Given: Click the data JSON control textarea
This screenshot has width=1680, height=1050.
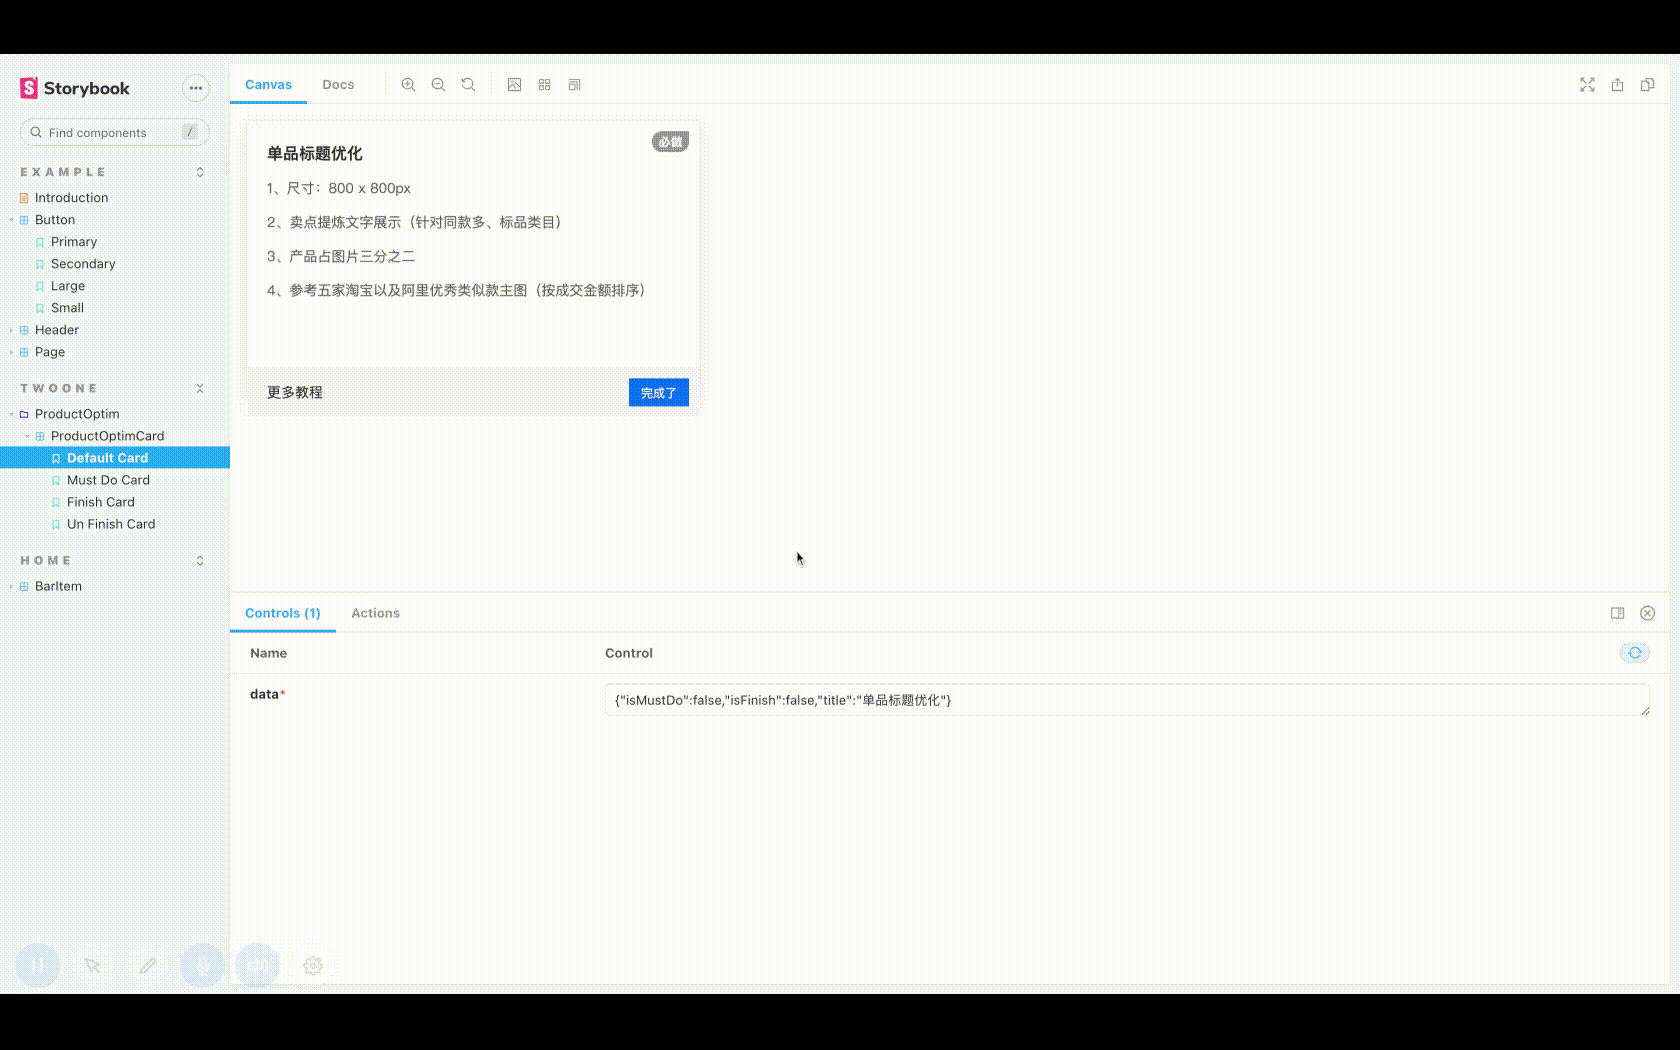Looking at the screenshot, I should point(1127,700).
